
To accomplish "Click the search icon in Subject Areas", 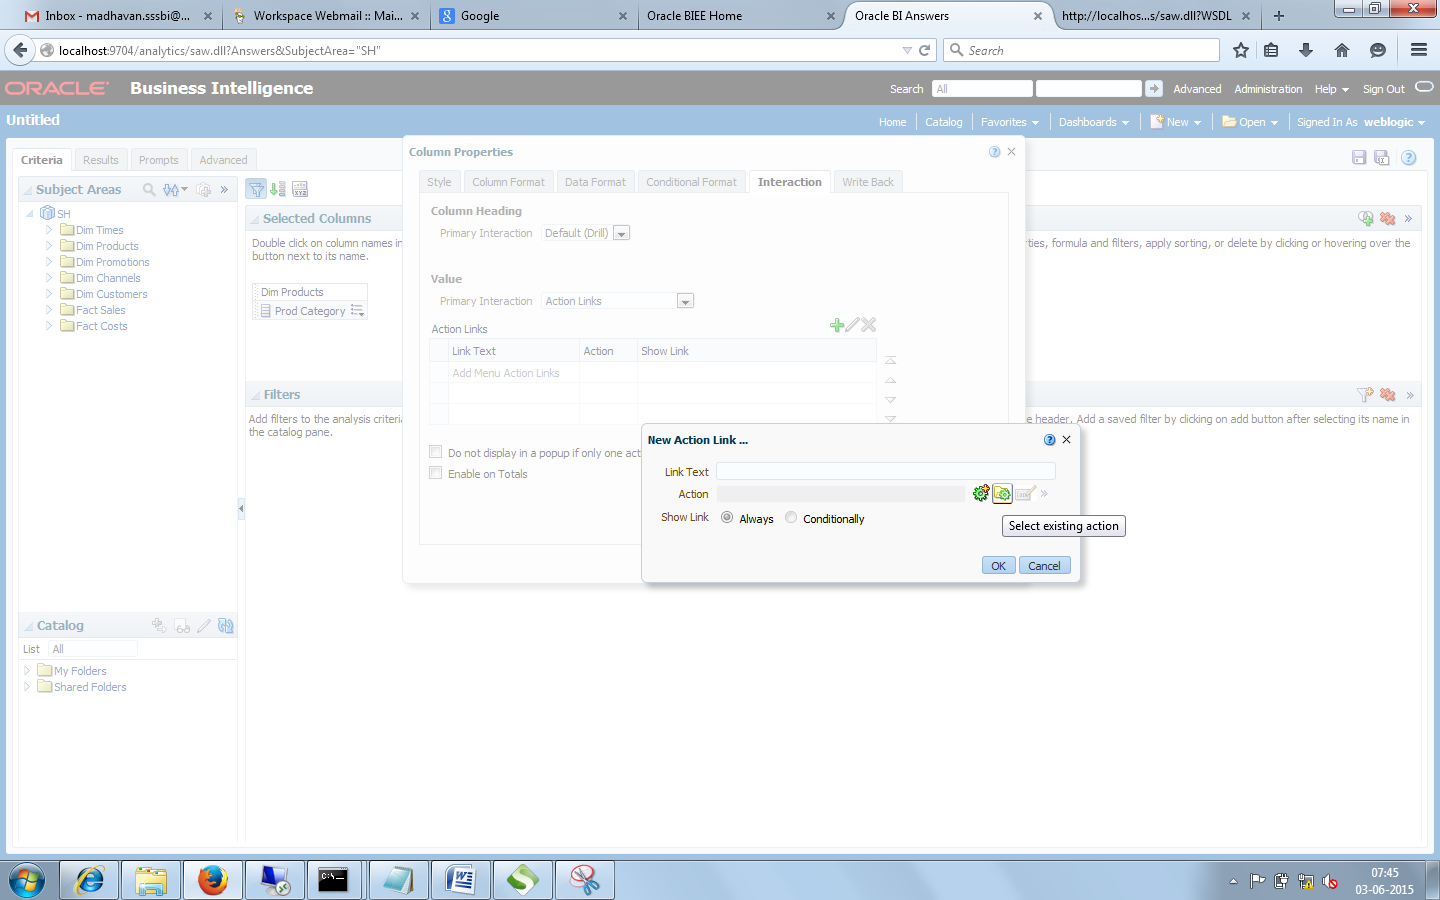I will (149, 189).
